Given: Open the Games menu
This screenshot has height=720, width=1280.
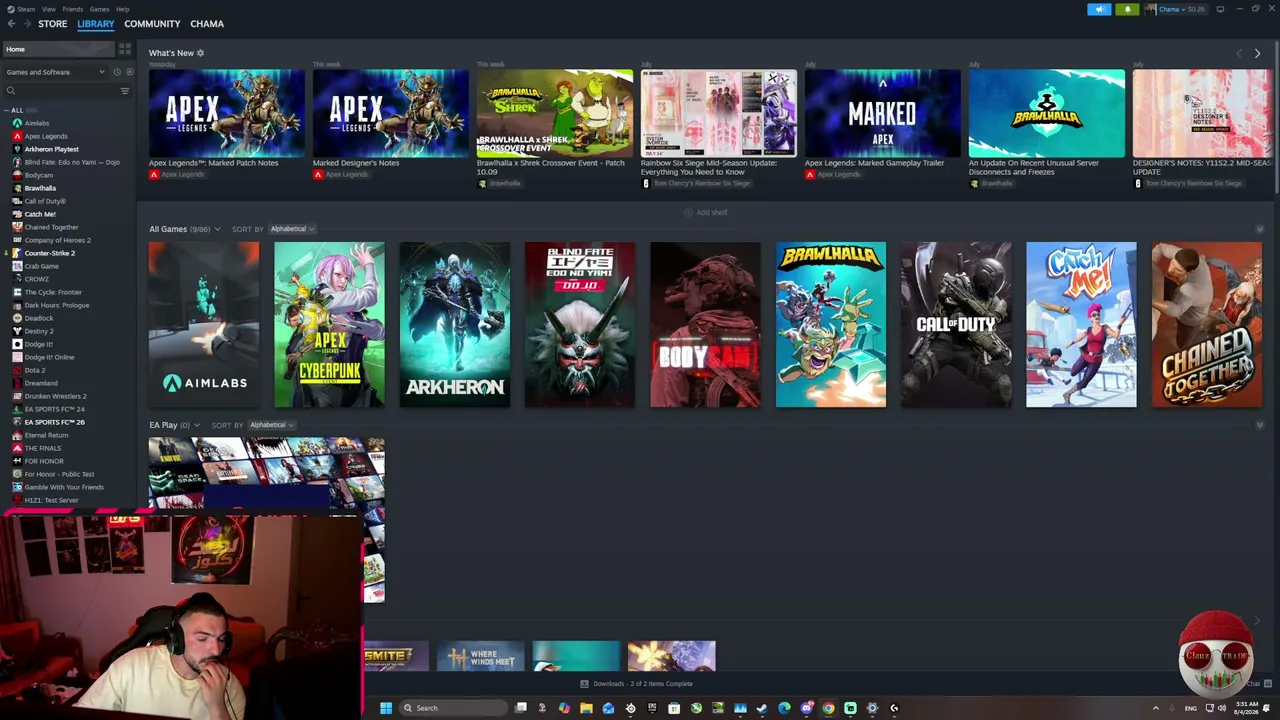Looking at the screenshot, I should pos(99,9).
